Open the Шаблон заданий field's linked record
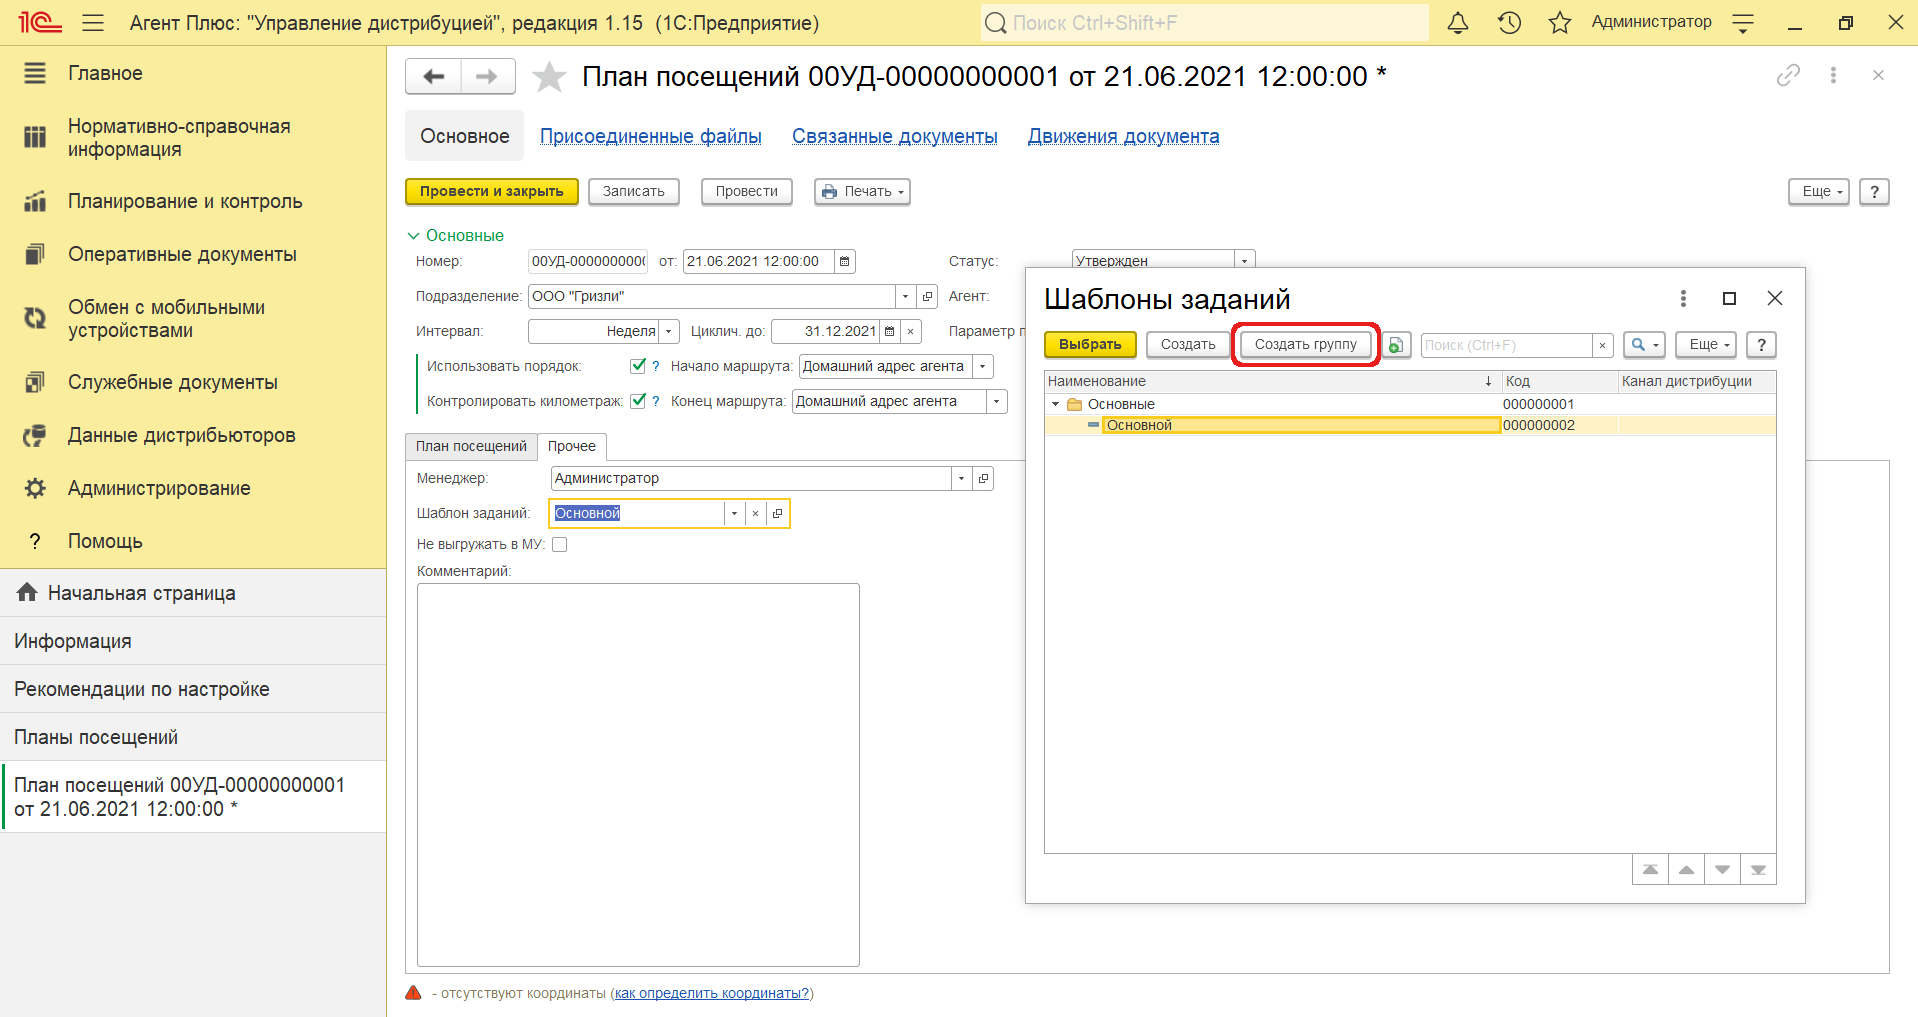Screen dimensions: 1918x1017 (x=778, y=514)
